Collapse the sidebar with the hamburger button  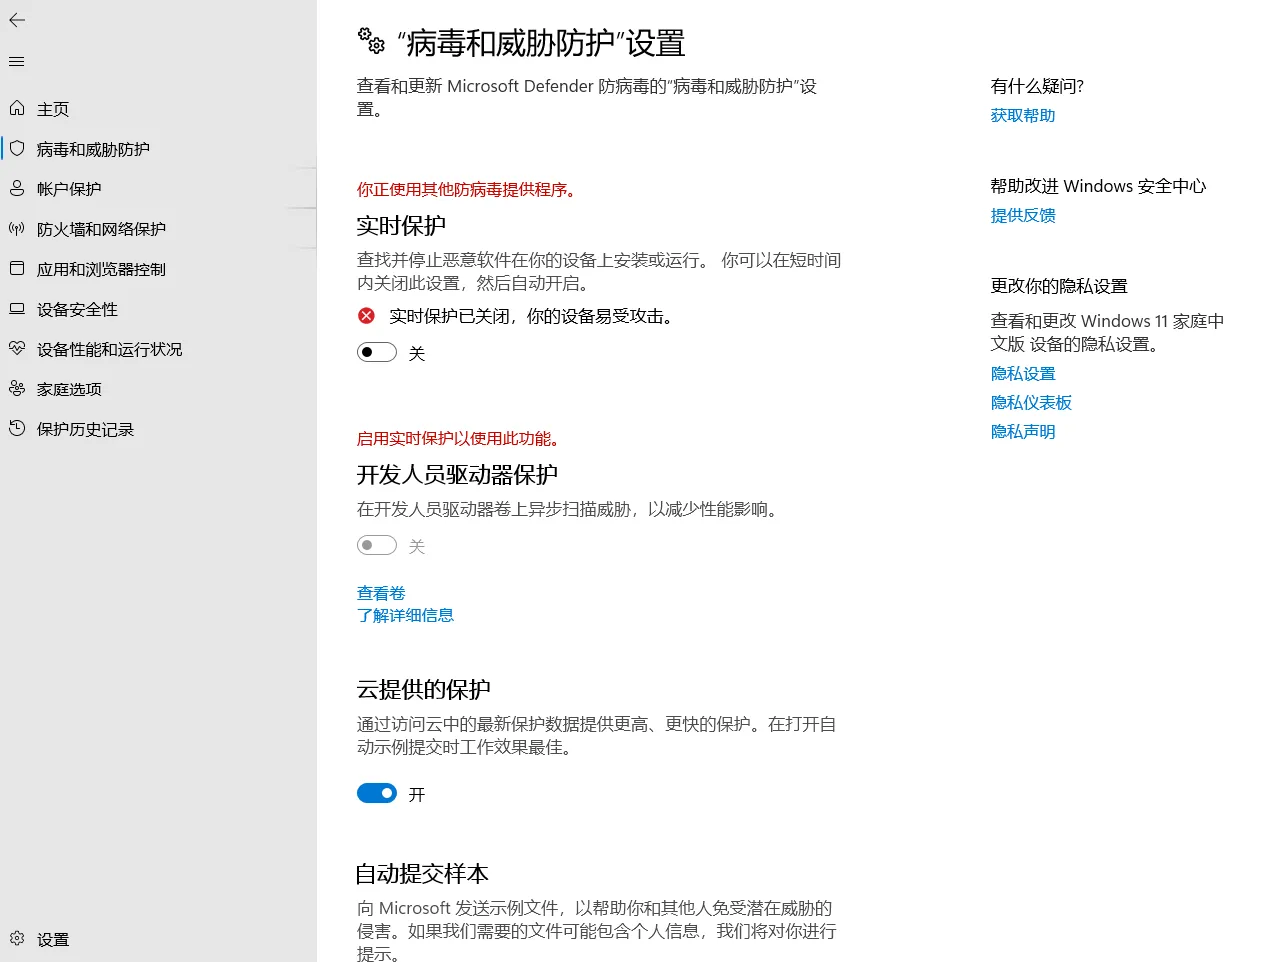tap(16, 61)
